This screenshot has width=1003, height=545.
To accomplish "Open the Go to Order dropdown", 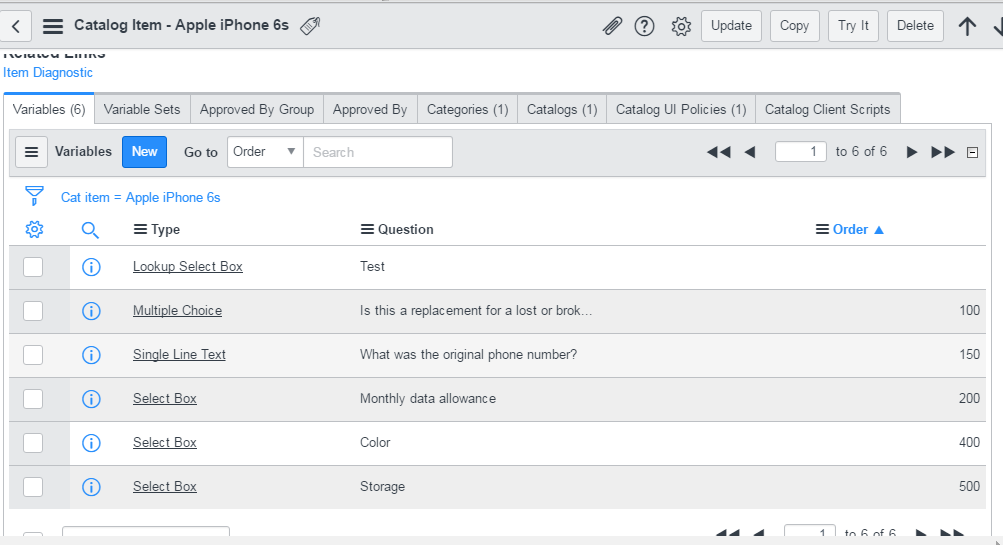I will 265,152.
